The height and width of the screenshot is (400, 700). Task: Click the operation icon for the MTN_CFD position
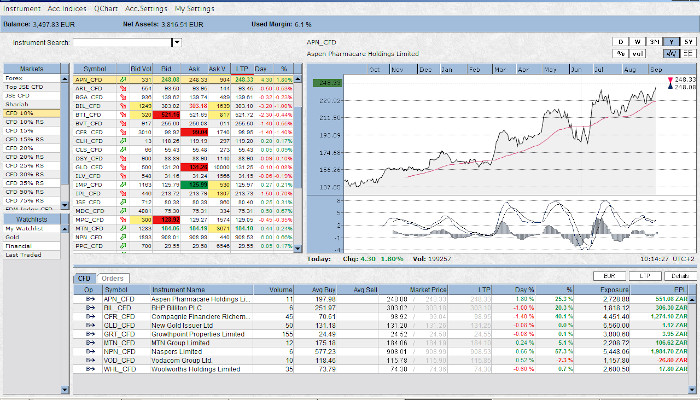point(88,340)
